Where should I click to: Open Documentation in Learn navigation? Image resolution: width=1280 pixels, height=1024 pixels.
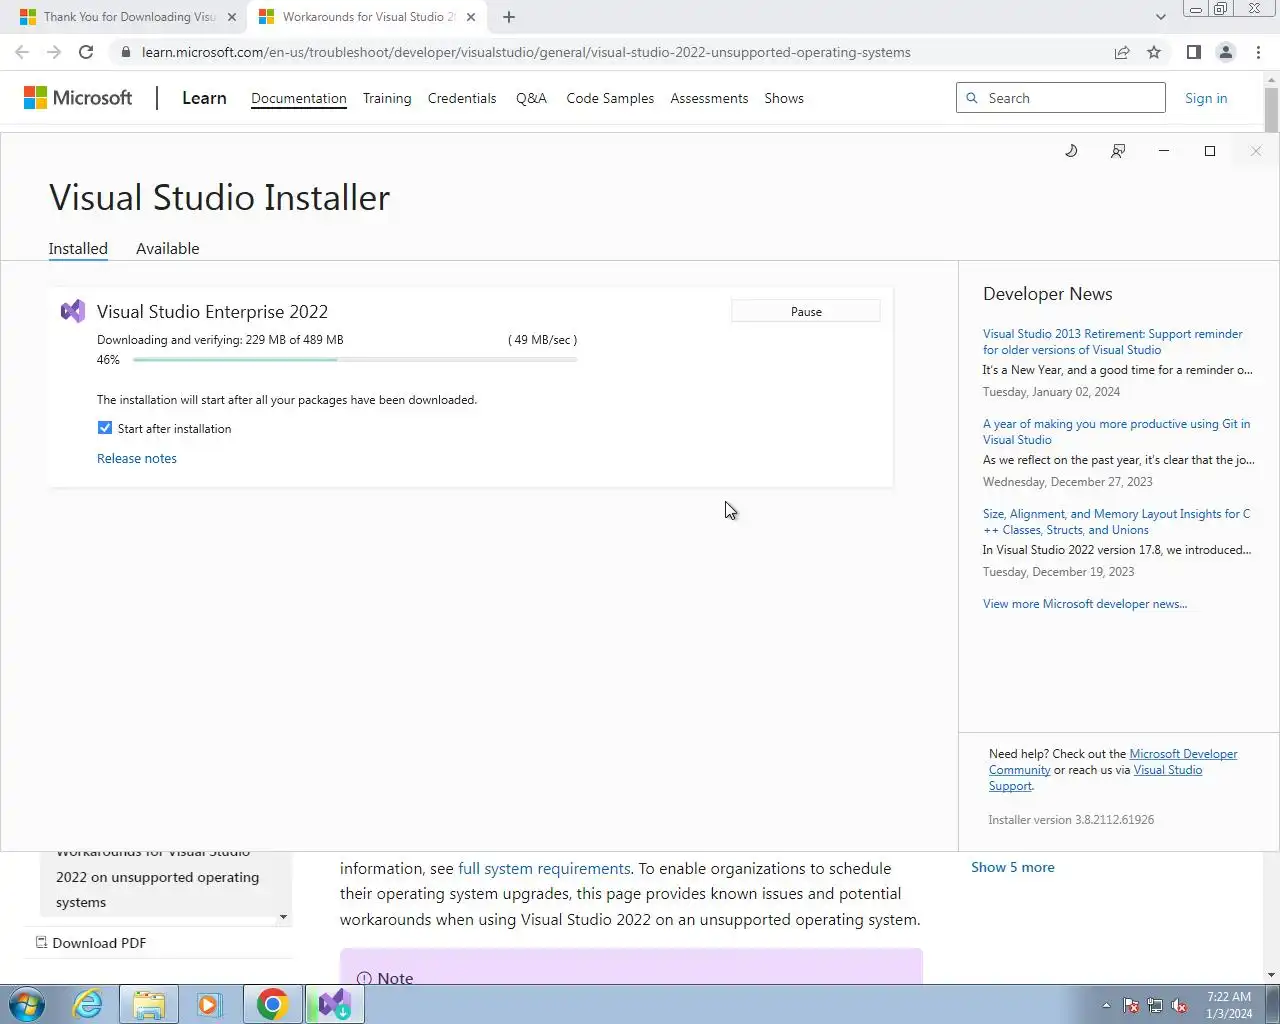pos(299,98)
